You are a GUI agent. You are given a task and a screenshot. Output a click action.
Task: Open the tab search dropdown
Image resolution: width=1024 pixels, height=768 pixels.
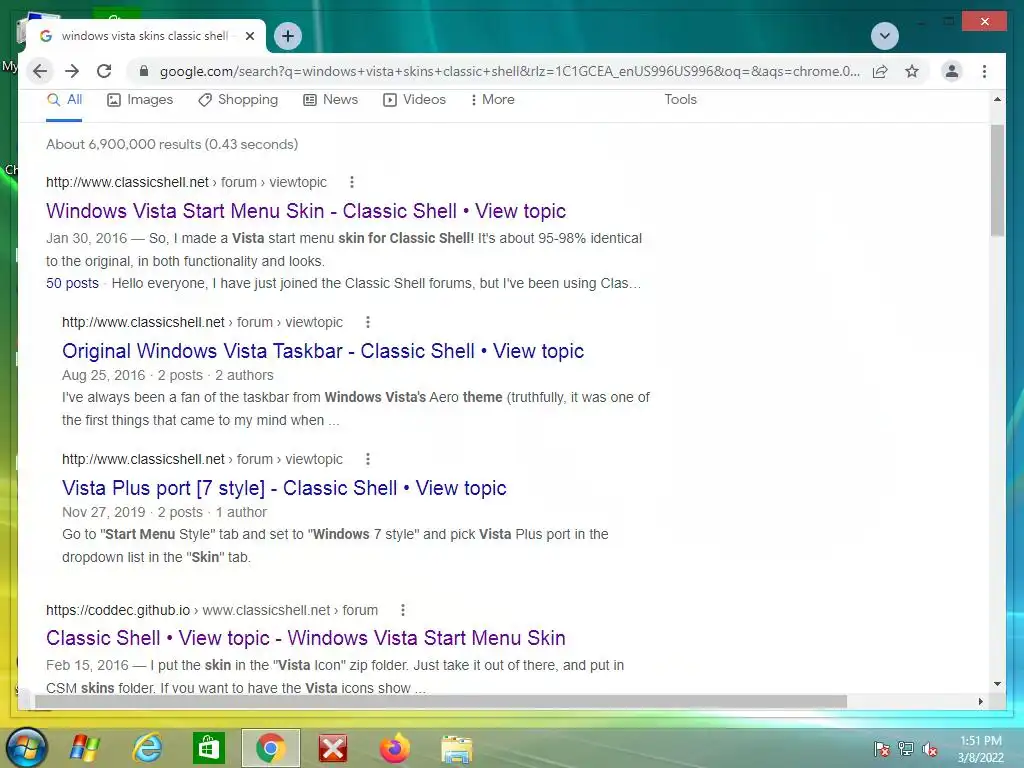tap(885, 36)
